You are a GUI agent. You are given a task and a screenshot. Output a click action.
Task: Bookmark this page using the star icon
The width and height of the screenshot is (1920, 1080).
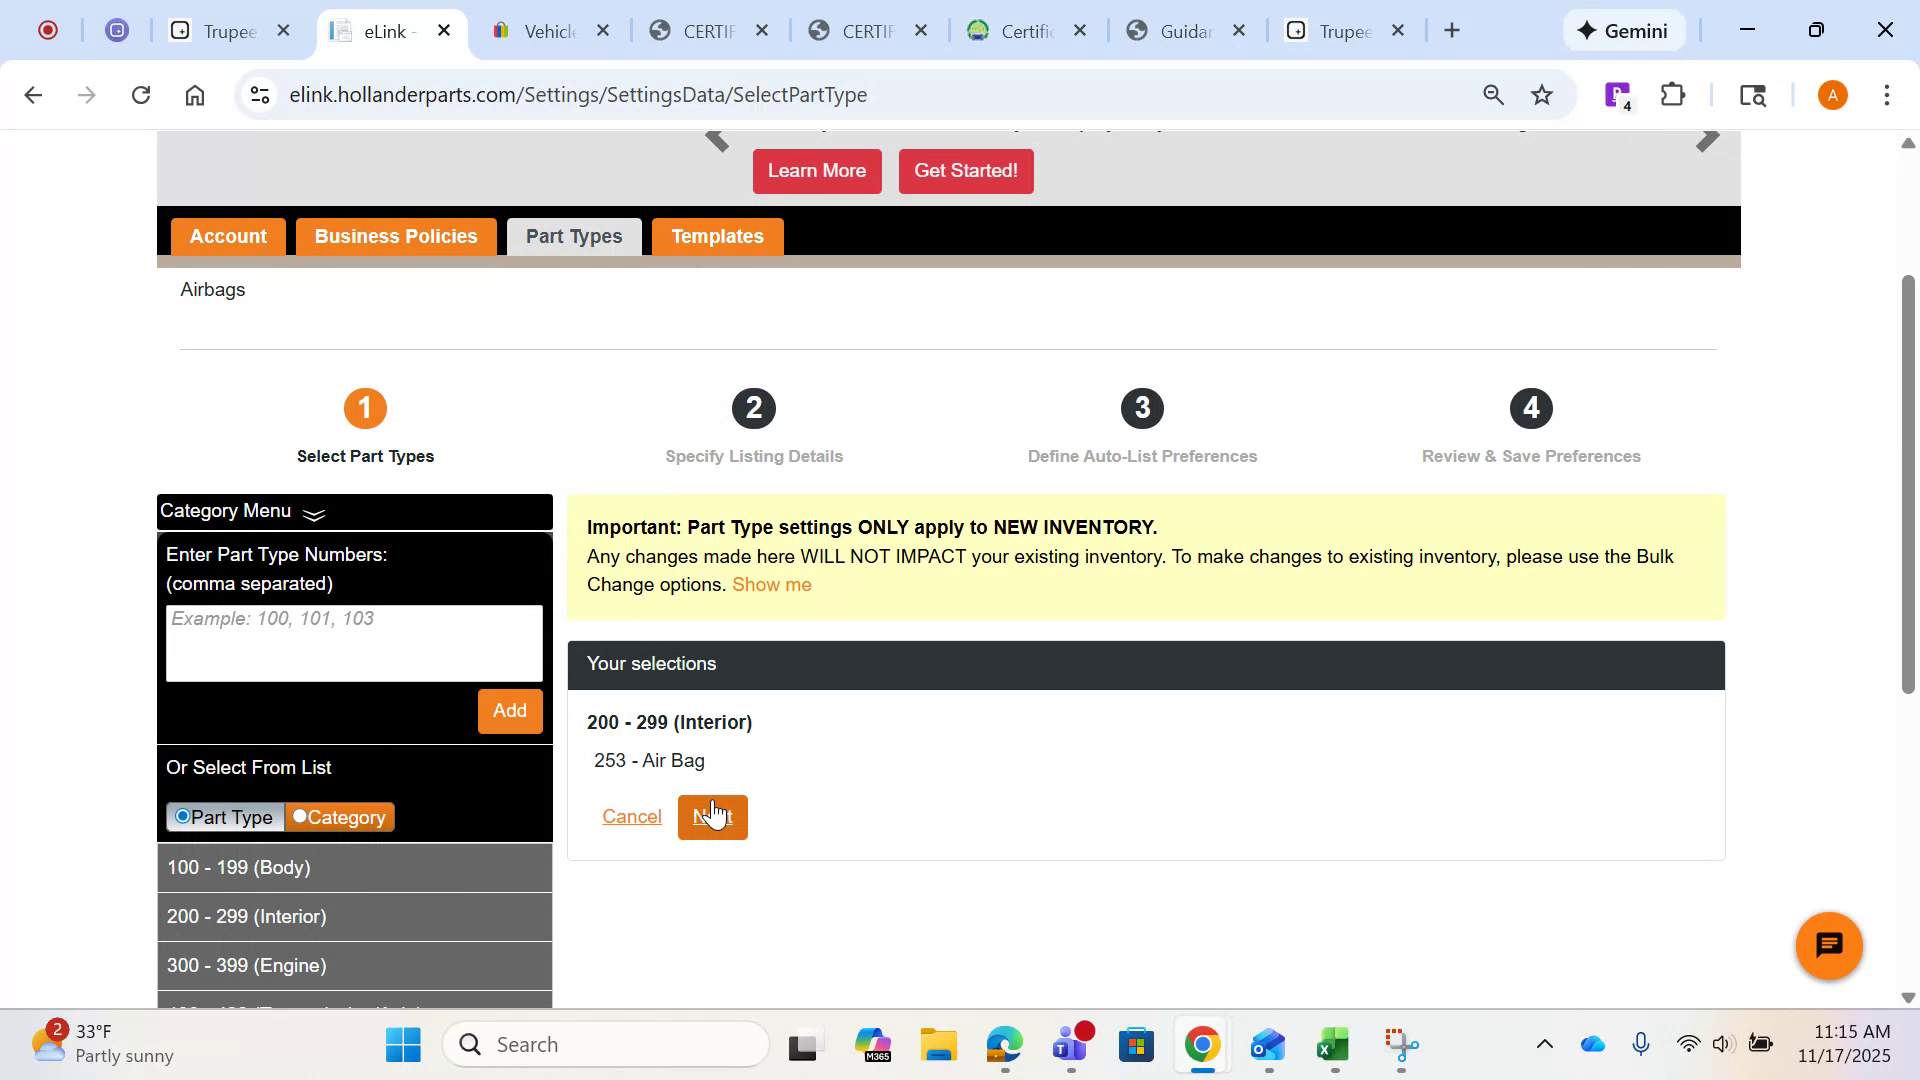coord(1542,94)
